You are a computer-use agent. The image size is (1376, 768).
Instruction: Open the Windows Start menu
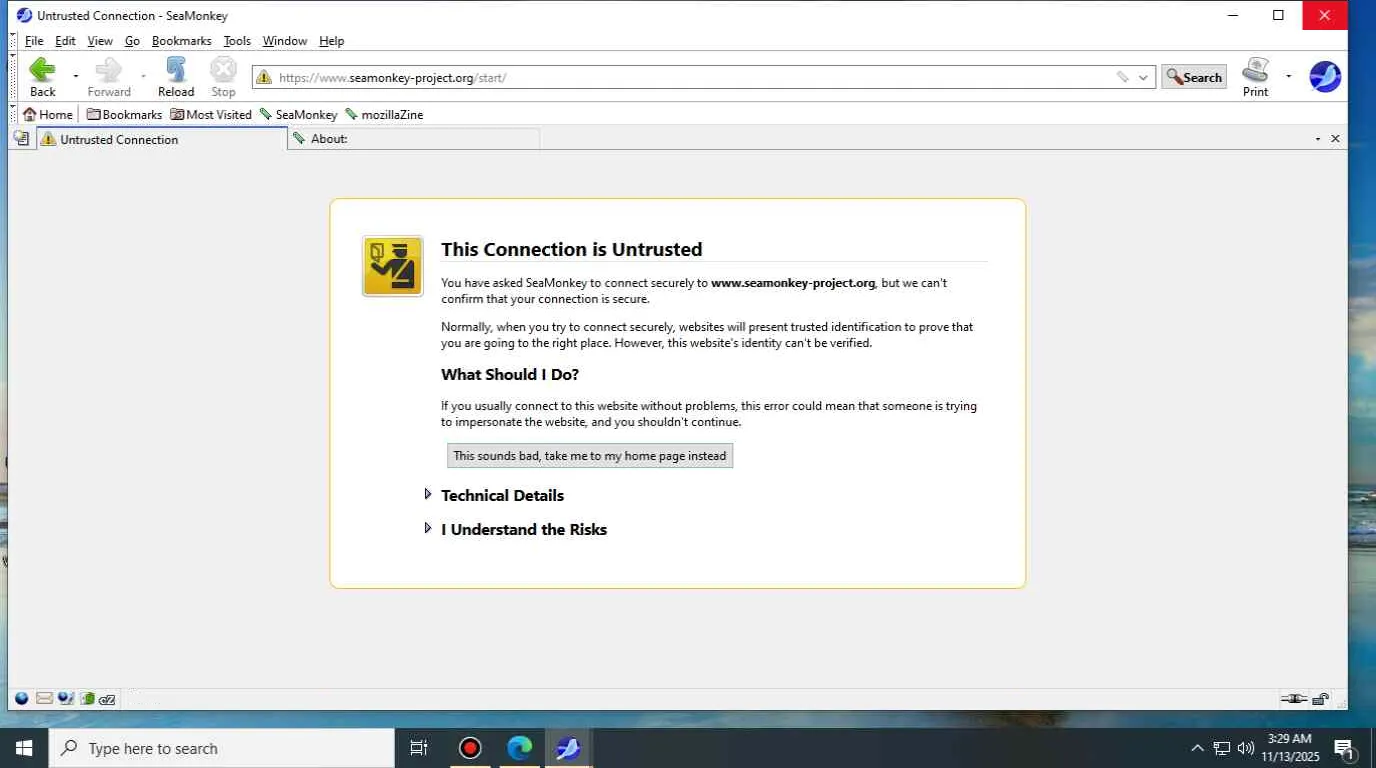(x=24, y=748)
